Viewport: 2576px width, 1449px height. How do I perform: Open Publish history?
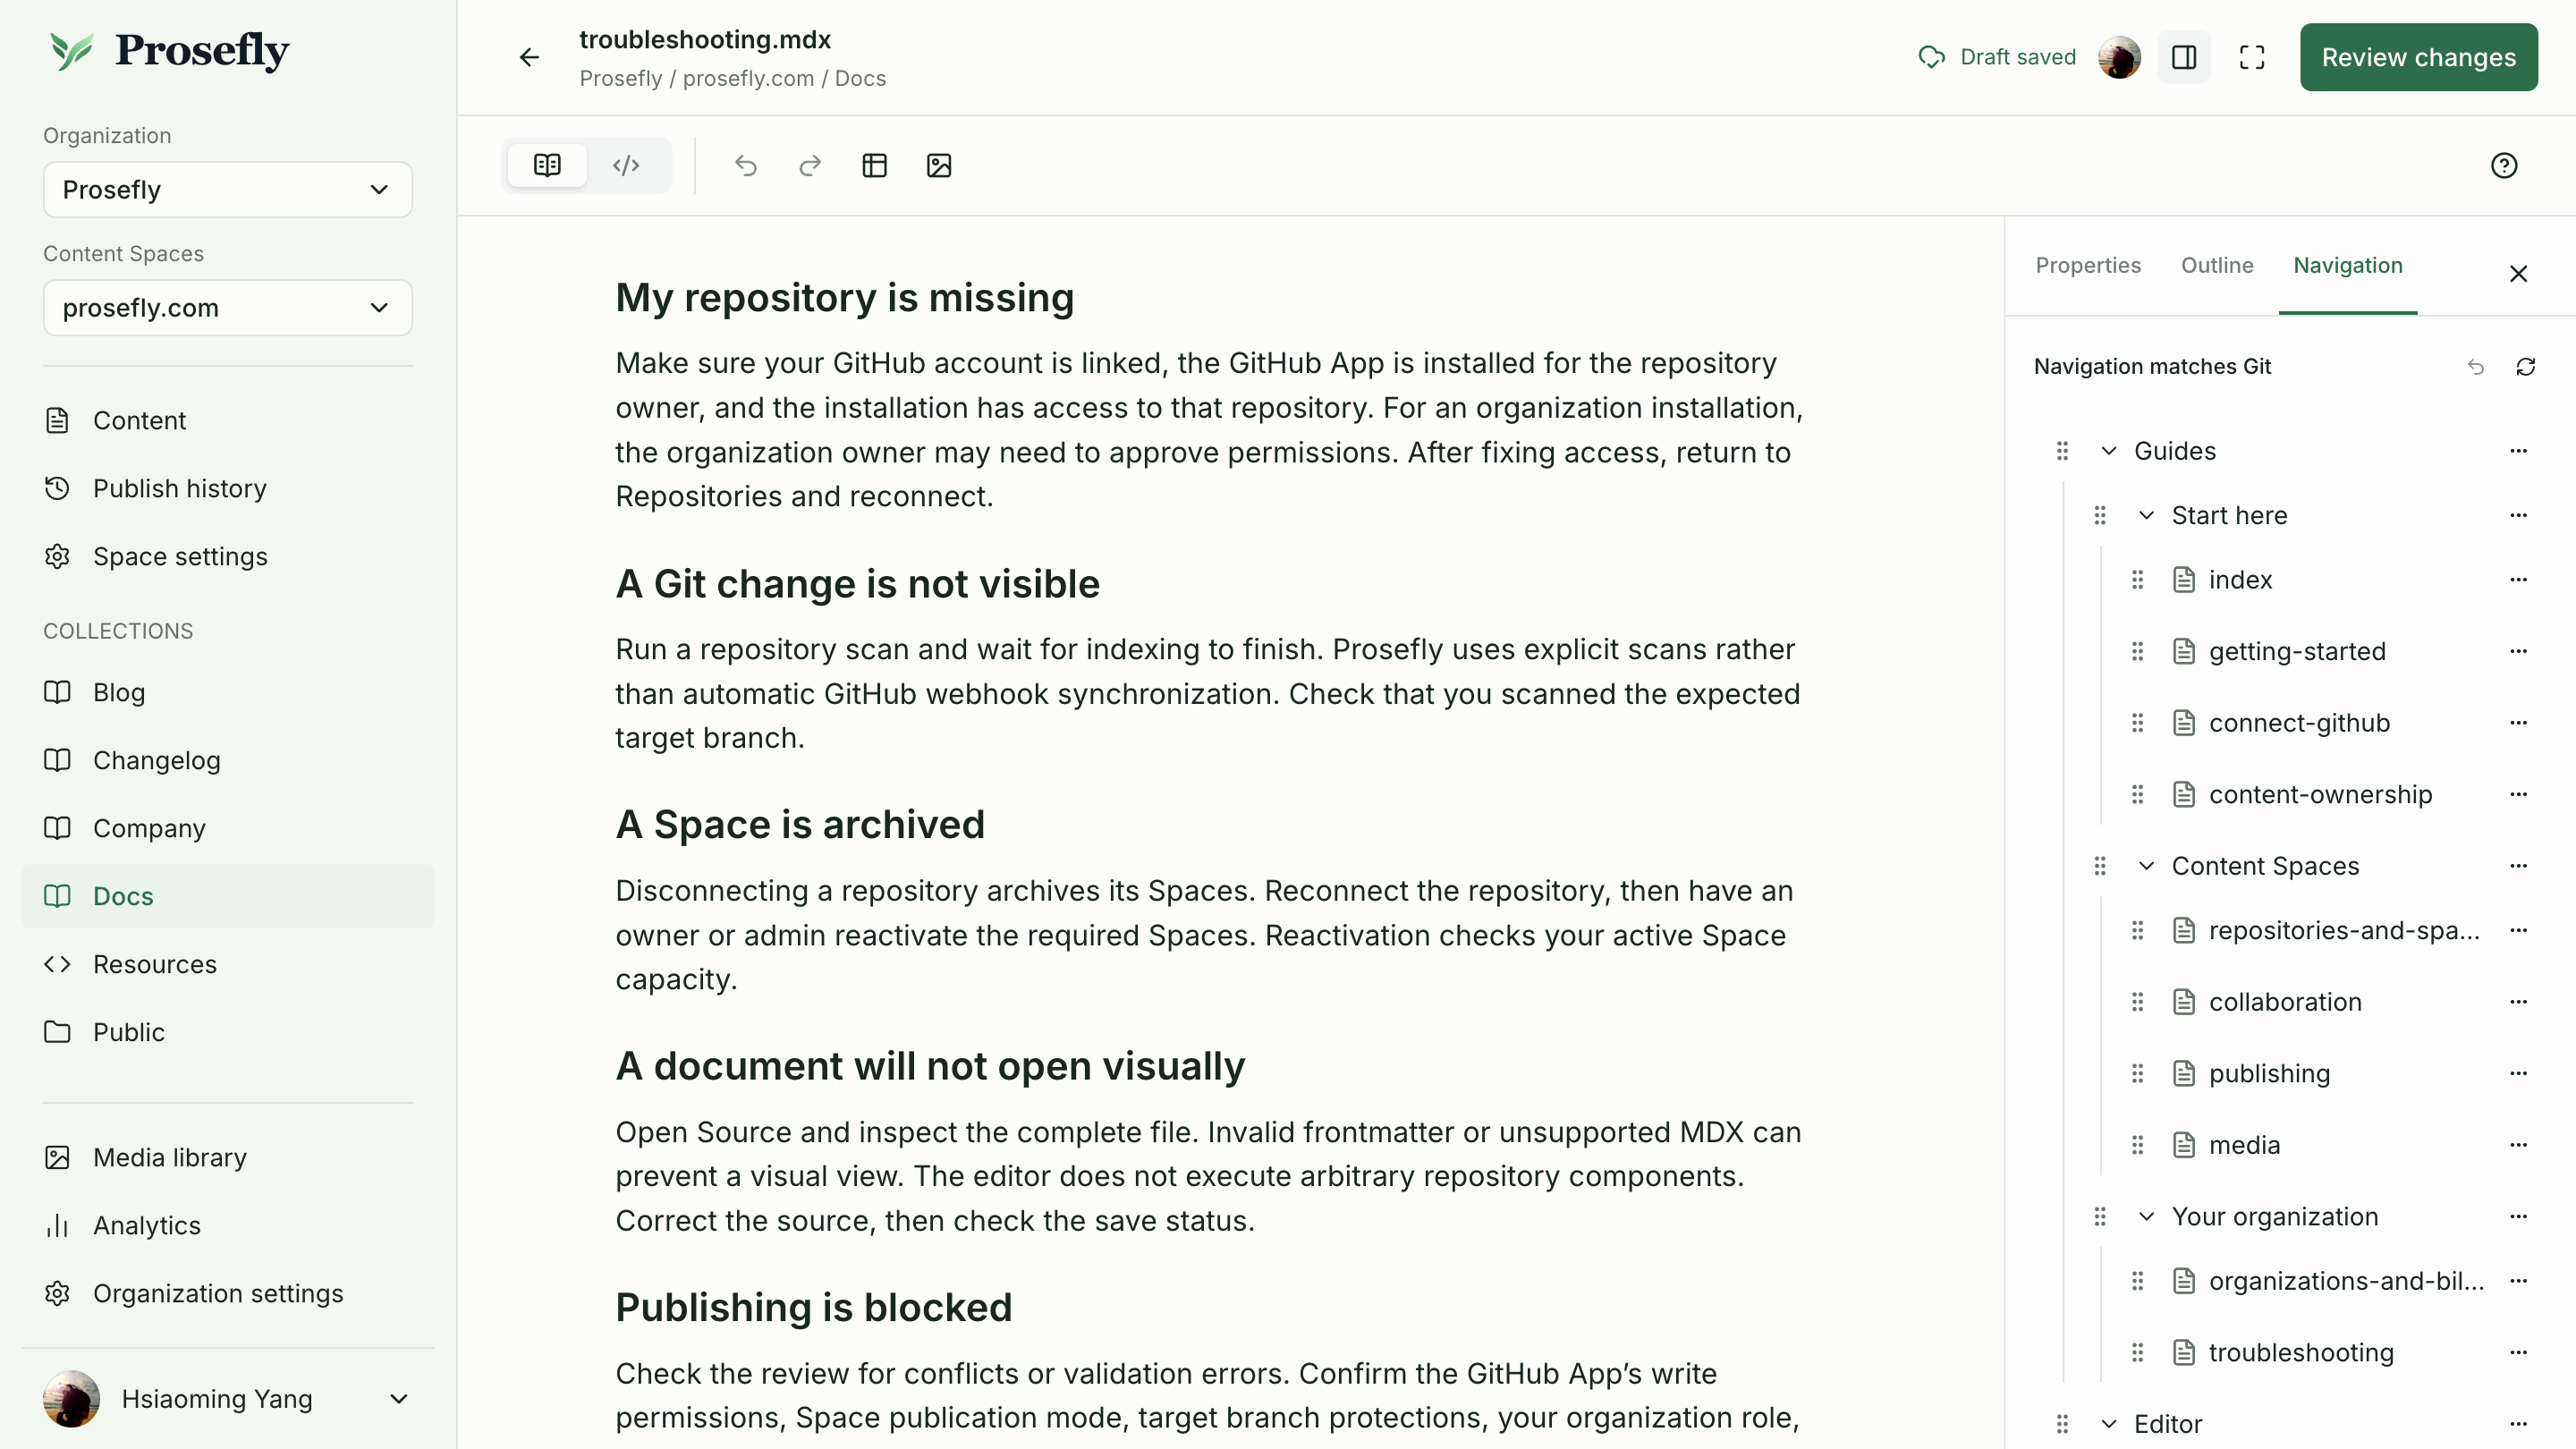tap(227, 488)
